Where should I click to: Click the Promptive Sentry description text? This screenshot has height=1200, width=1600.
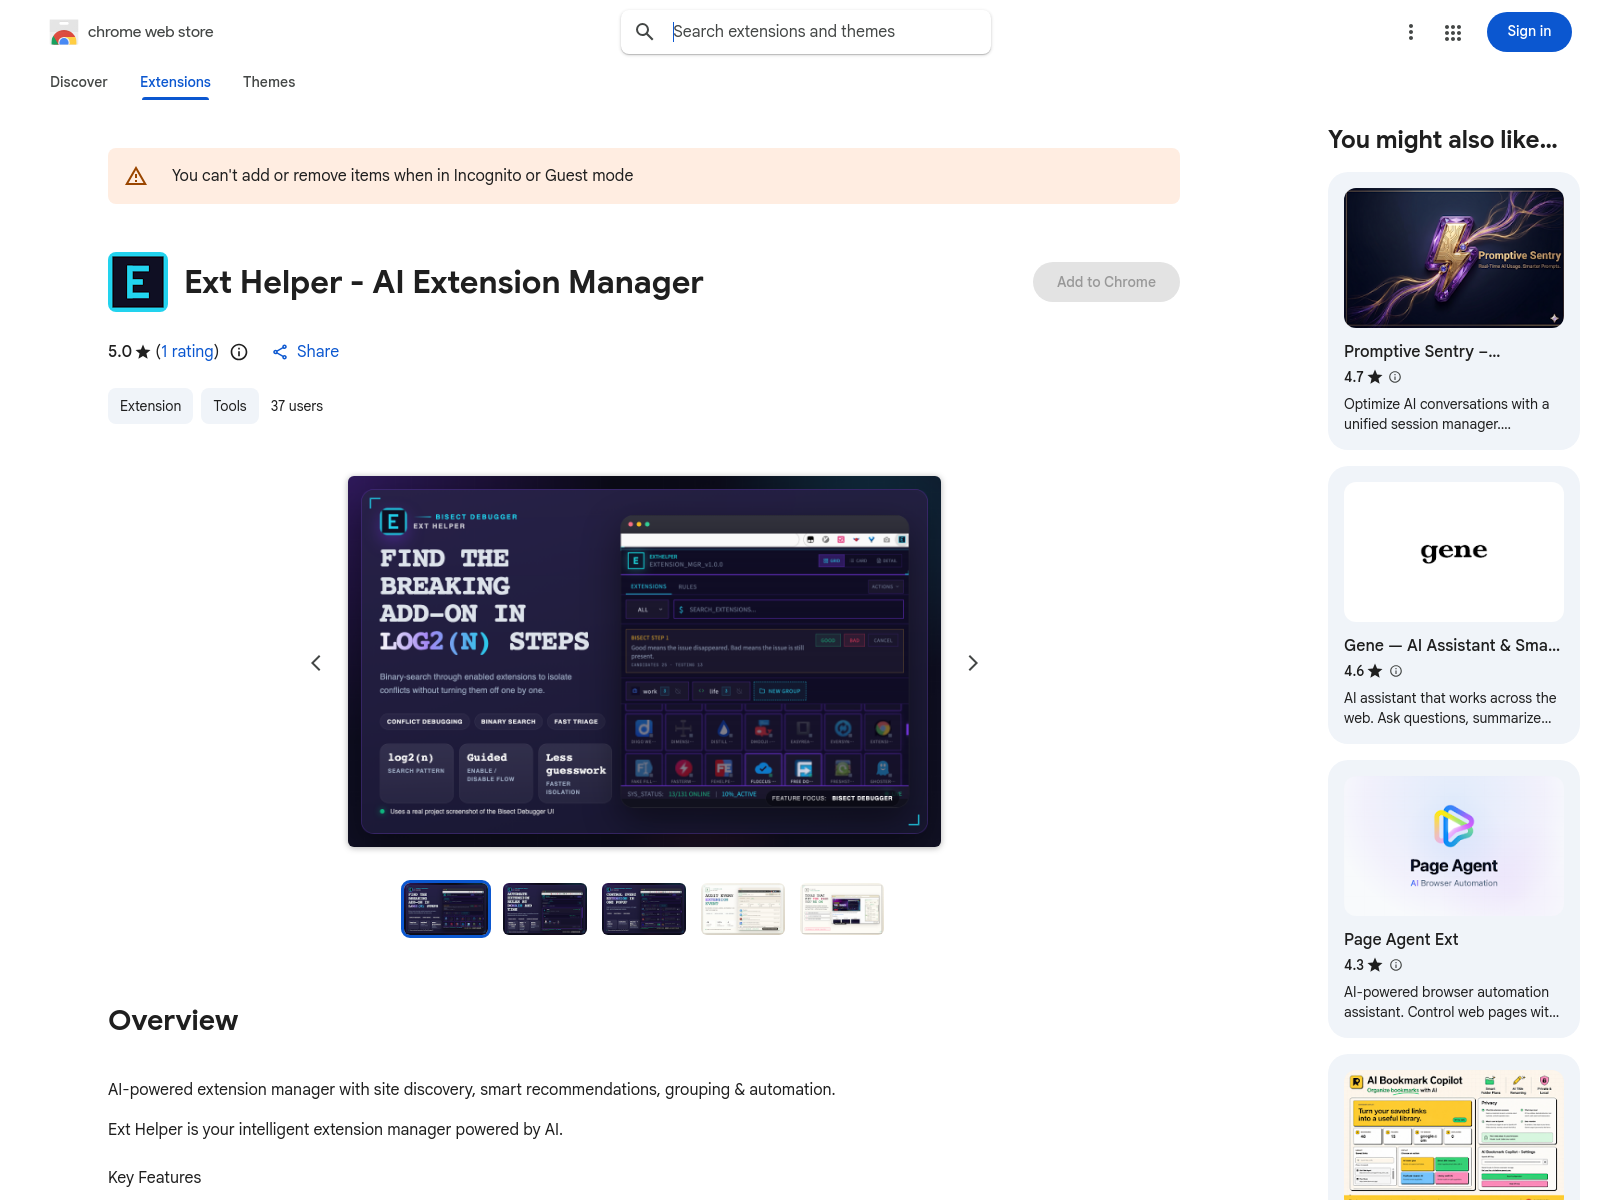(x=1447, y=414)
